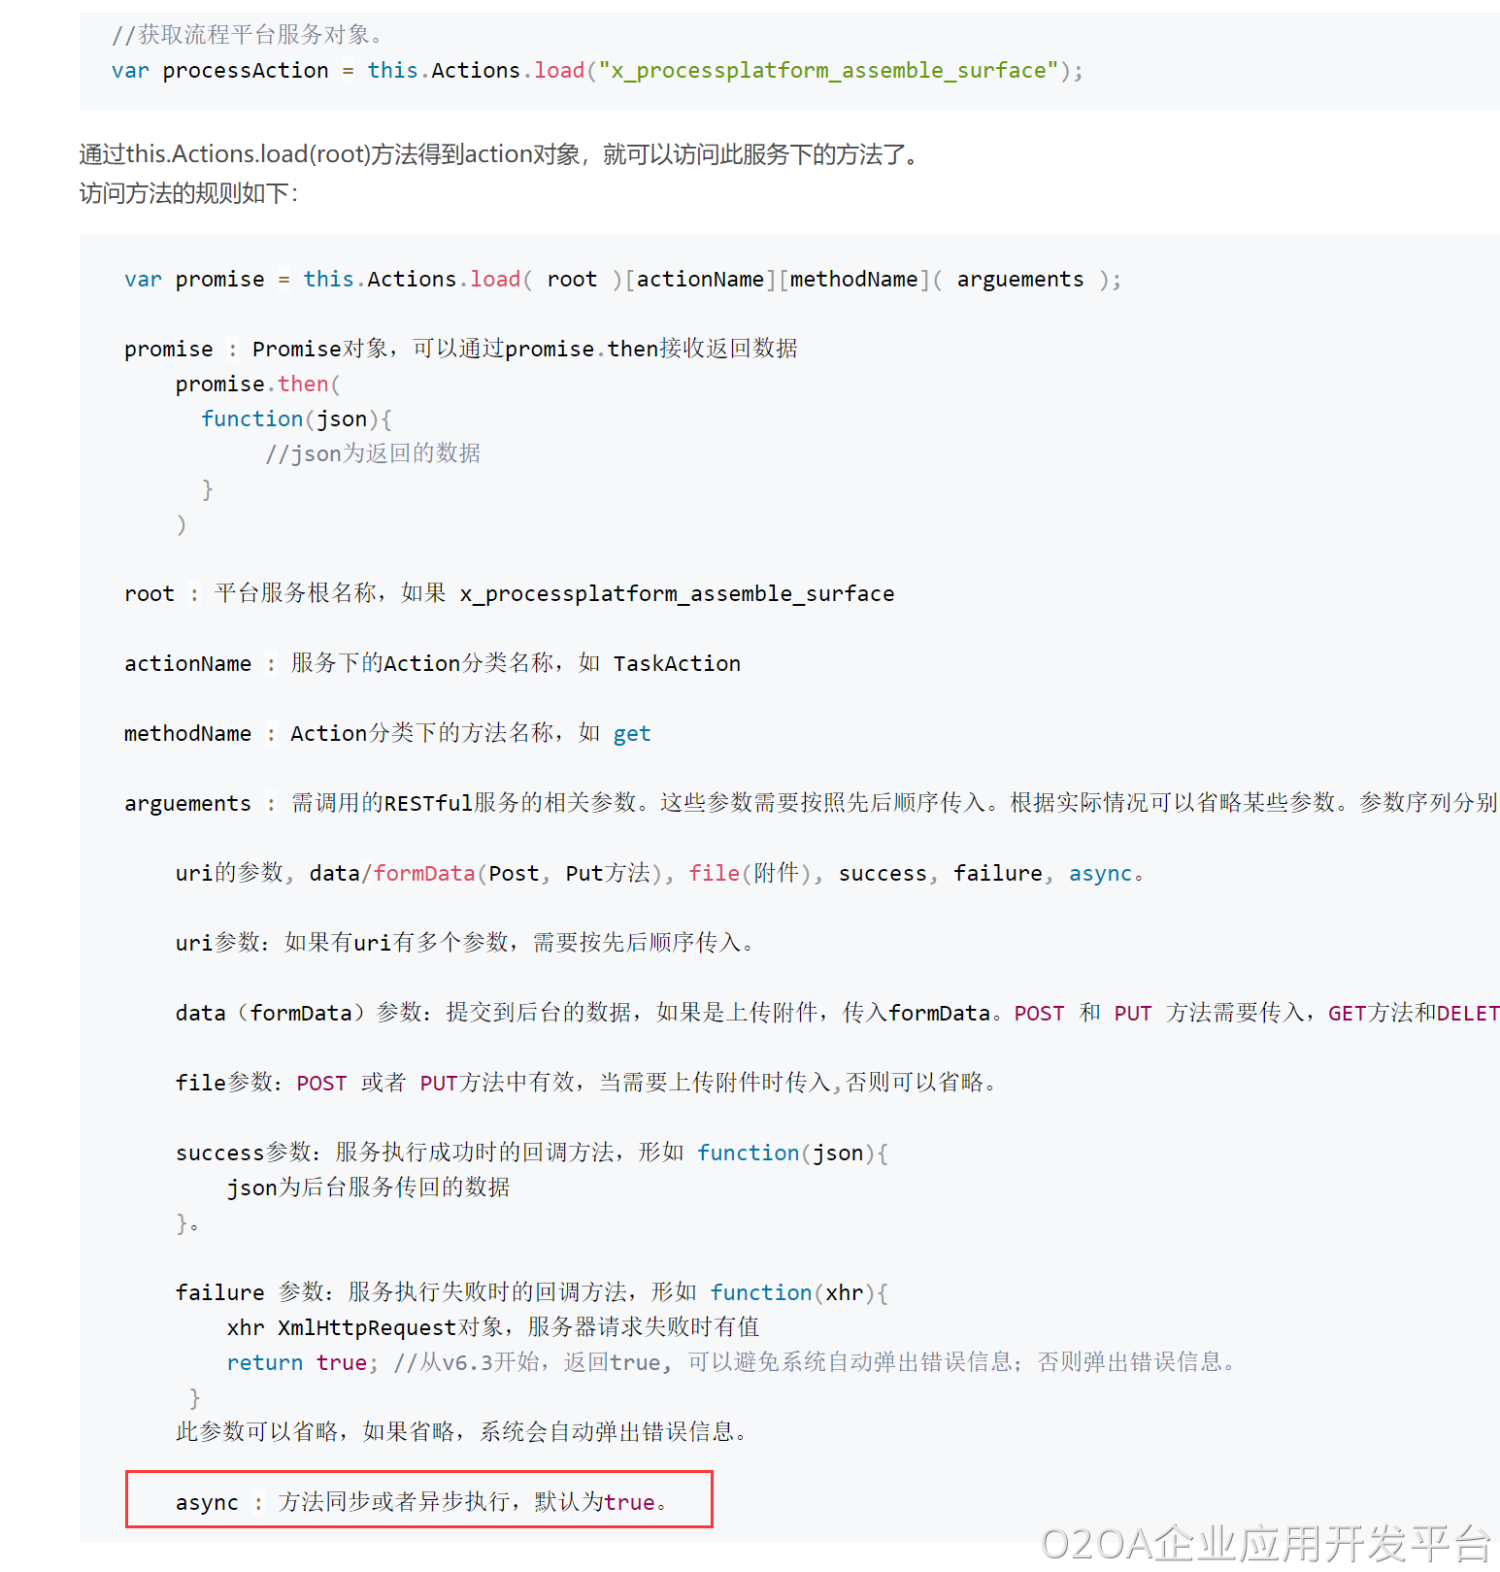Click the 'arguements' parameter description line

click(810, 803)
